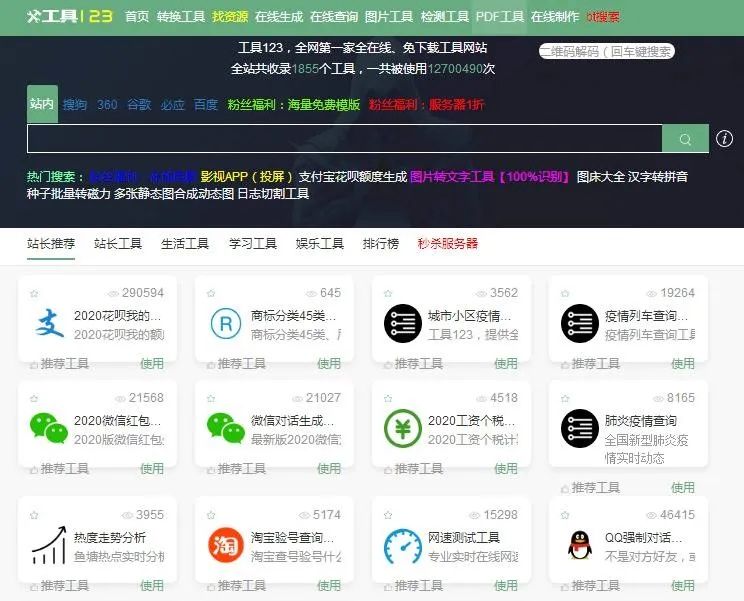Screen dimensions: 744x601
Task: Click the R trademark icon for 商标分类45类
Action: (x=226, y=324)
